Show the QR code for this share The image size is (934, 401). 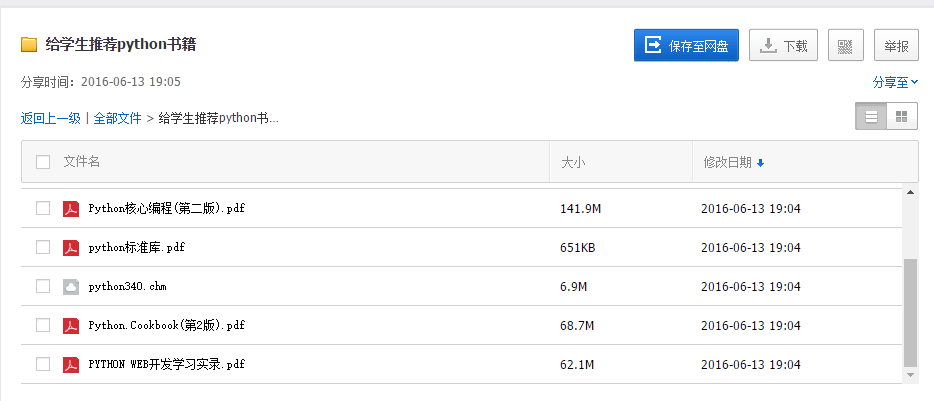tap(845, 46)
